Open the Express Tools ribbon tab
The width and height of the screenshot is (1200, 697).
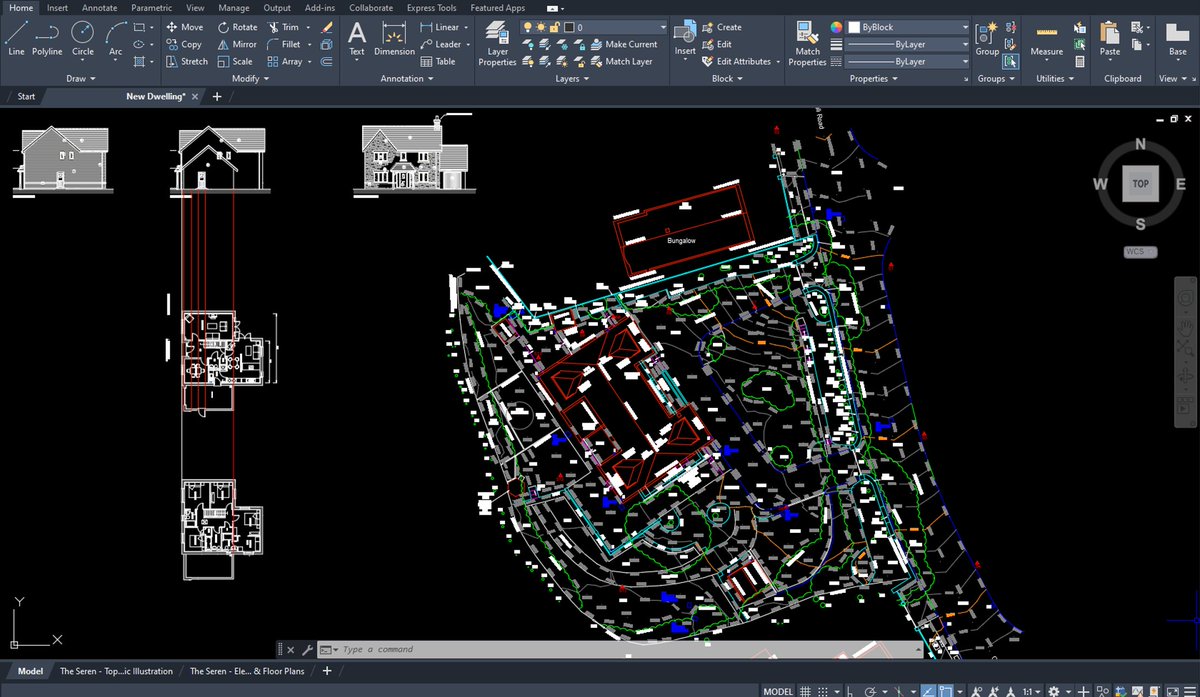[x=432, y=8]
